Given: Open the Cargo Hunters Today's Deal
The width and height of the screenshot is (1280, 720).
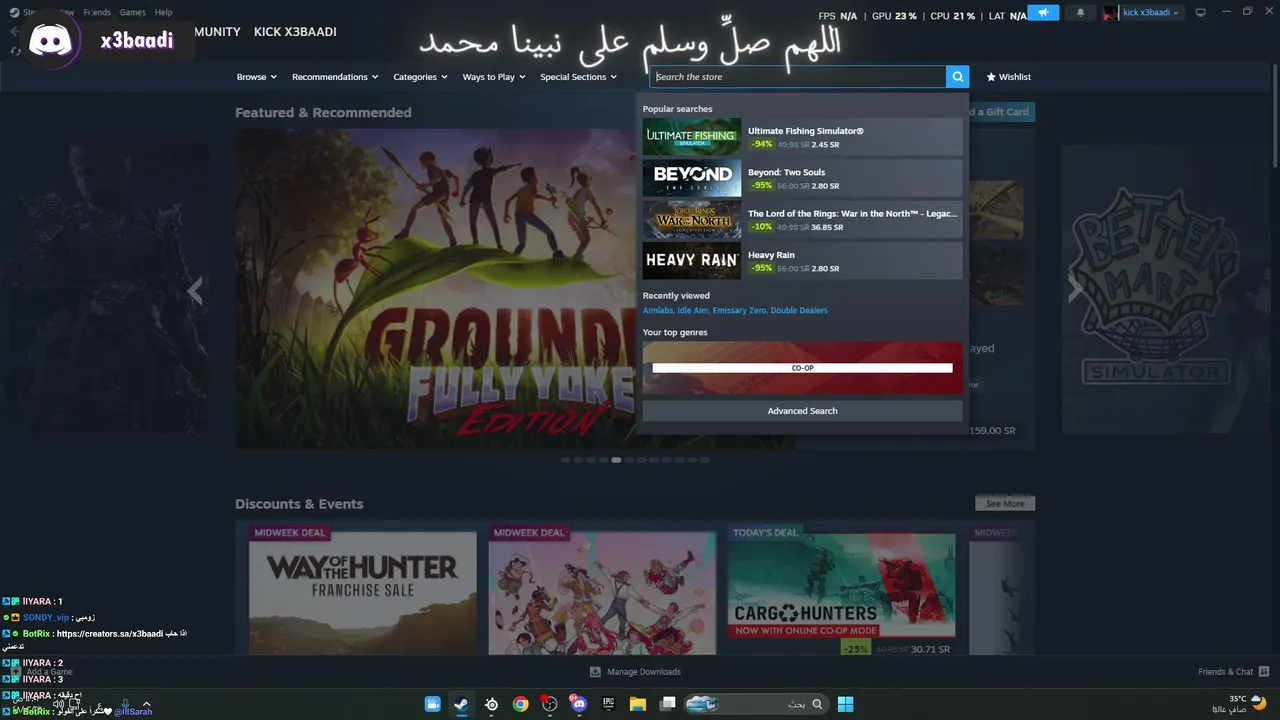Looking at the screenshot, I should 841,590.
